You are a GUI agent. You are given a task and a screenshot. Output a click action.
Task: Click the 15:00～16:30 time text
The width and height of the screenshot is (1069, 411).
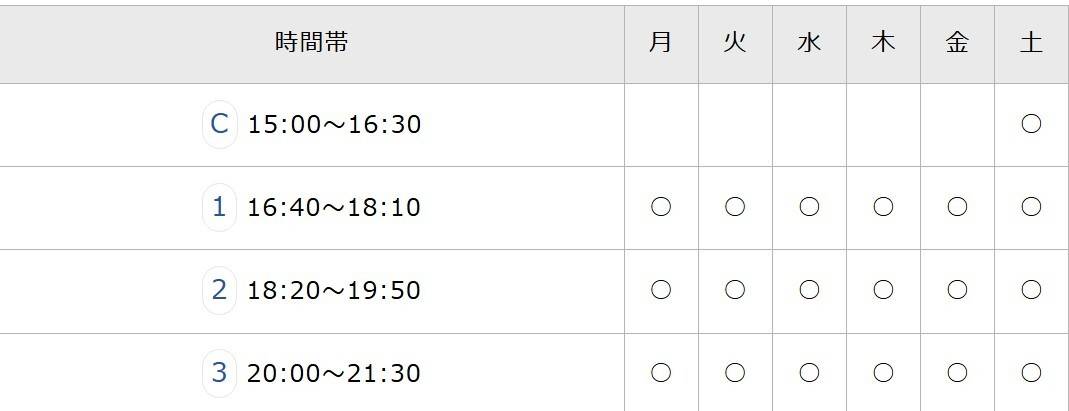[x=334, y=125]
